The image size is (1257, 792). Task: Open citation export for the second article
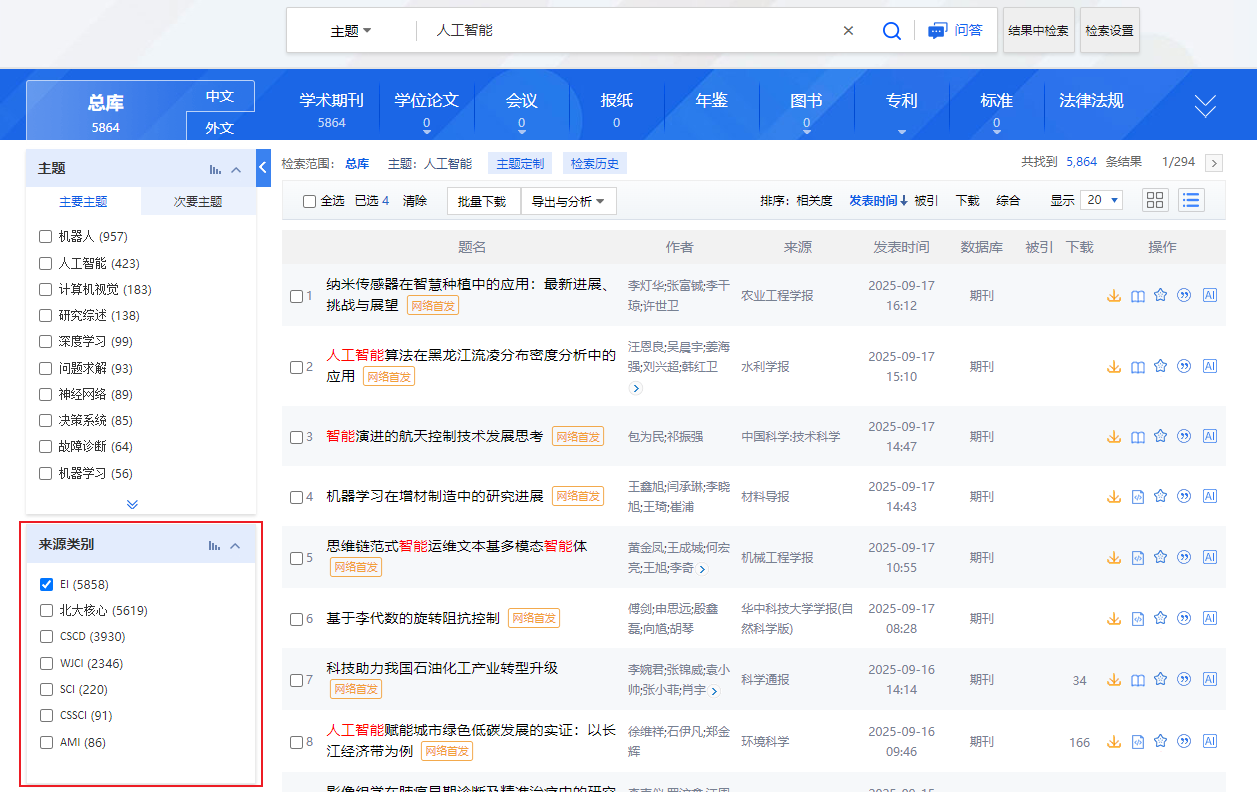coord(1186,366)
